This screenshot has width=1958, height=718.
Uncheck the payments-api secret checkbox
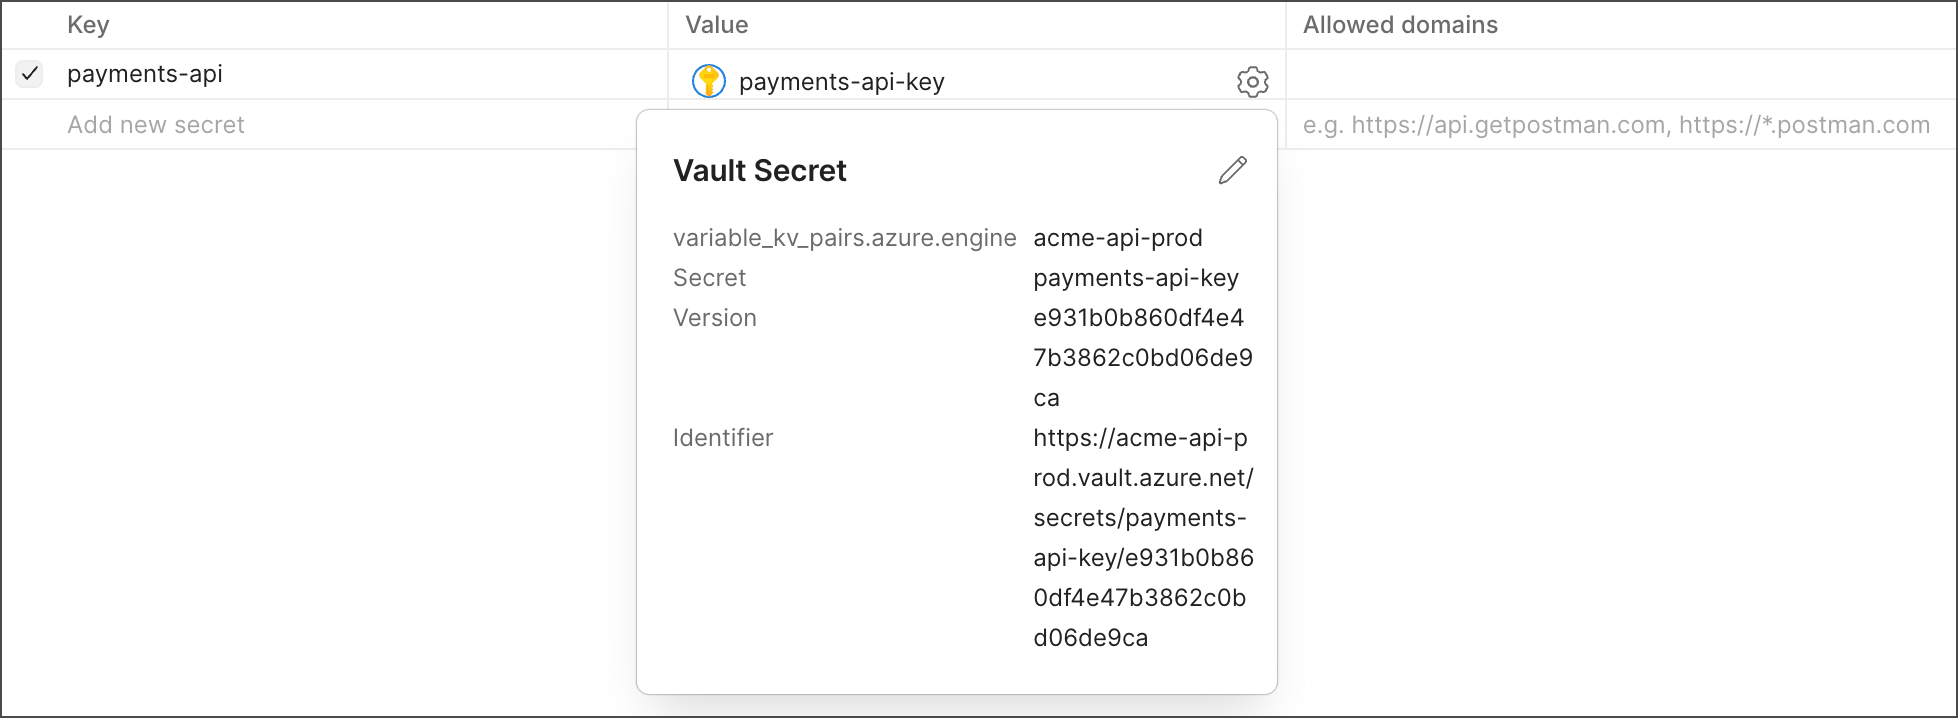click(30, 74)
